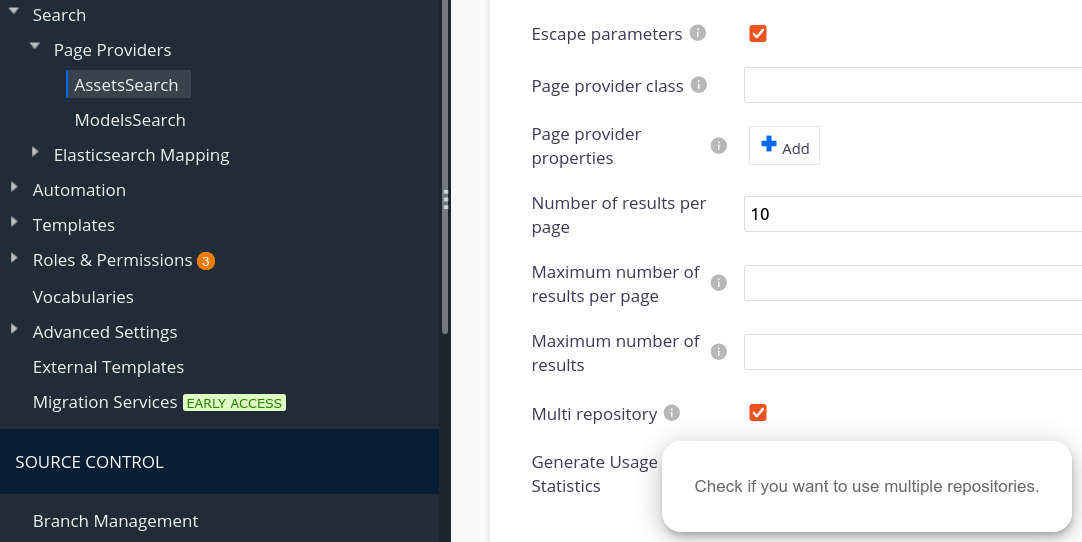Collapse the Page Providers node
Screen dimensions: 1082x542
click(x=35, y=46)
